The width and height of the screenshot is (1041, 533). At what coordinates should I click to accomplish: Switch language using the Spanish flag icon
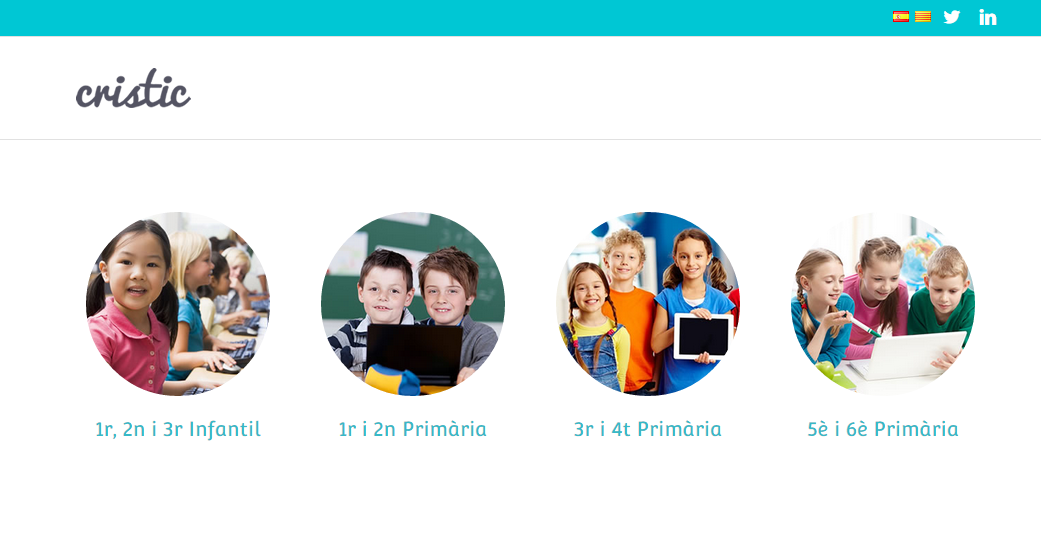[900, 17]
